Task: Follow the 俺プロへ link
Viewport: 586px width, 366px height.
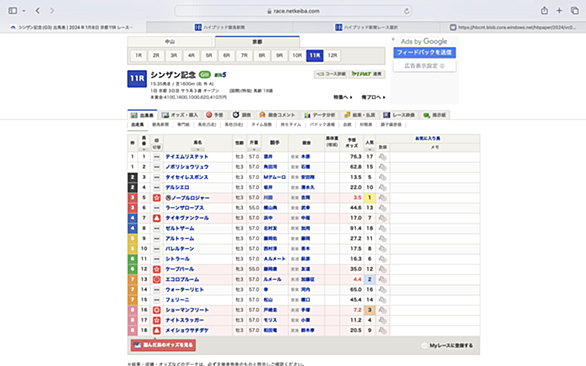Action: click(x=373, y=97)
